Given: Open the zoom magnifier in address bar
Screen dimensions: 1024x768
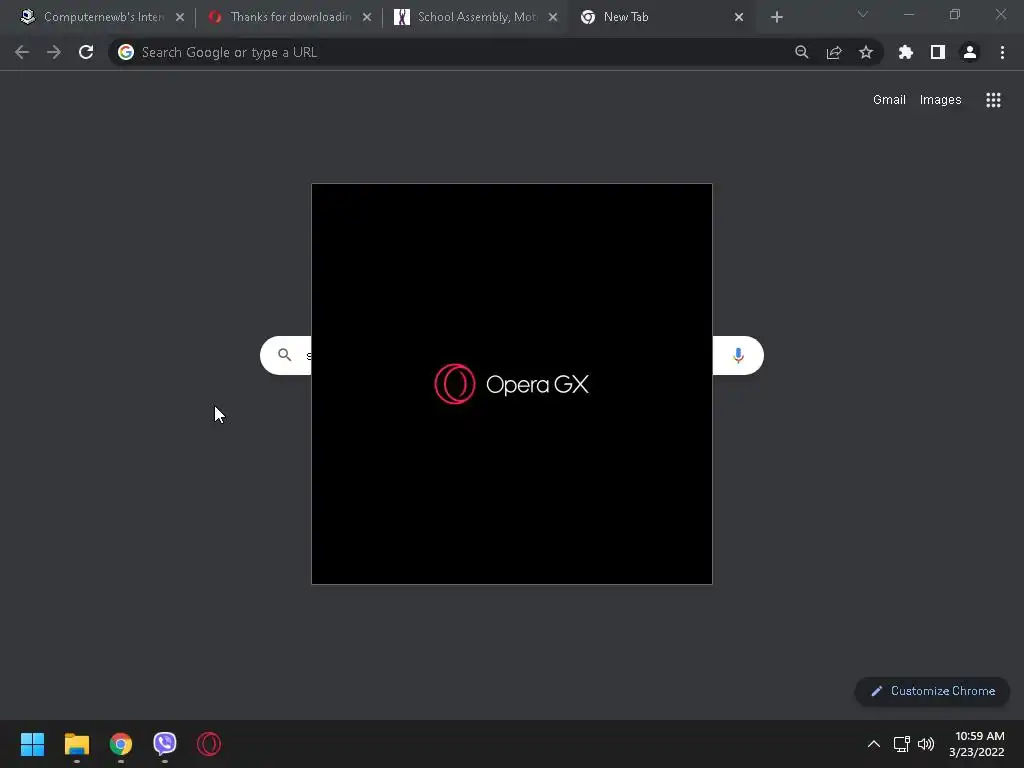Looking at the screenshot, I should point(801,52).
